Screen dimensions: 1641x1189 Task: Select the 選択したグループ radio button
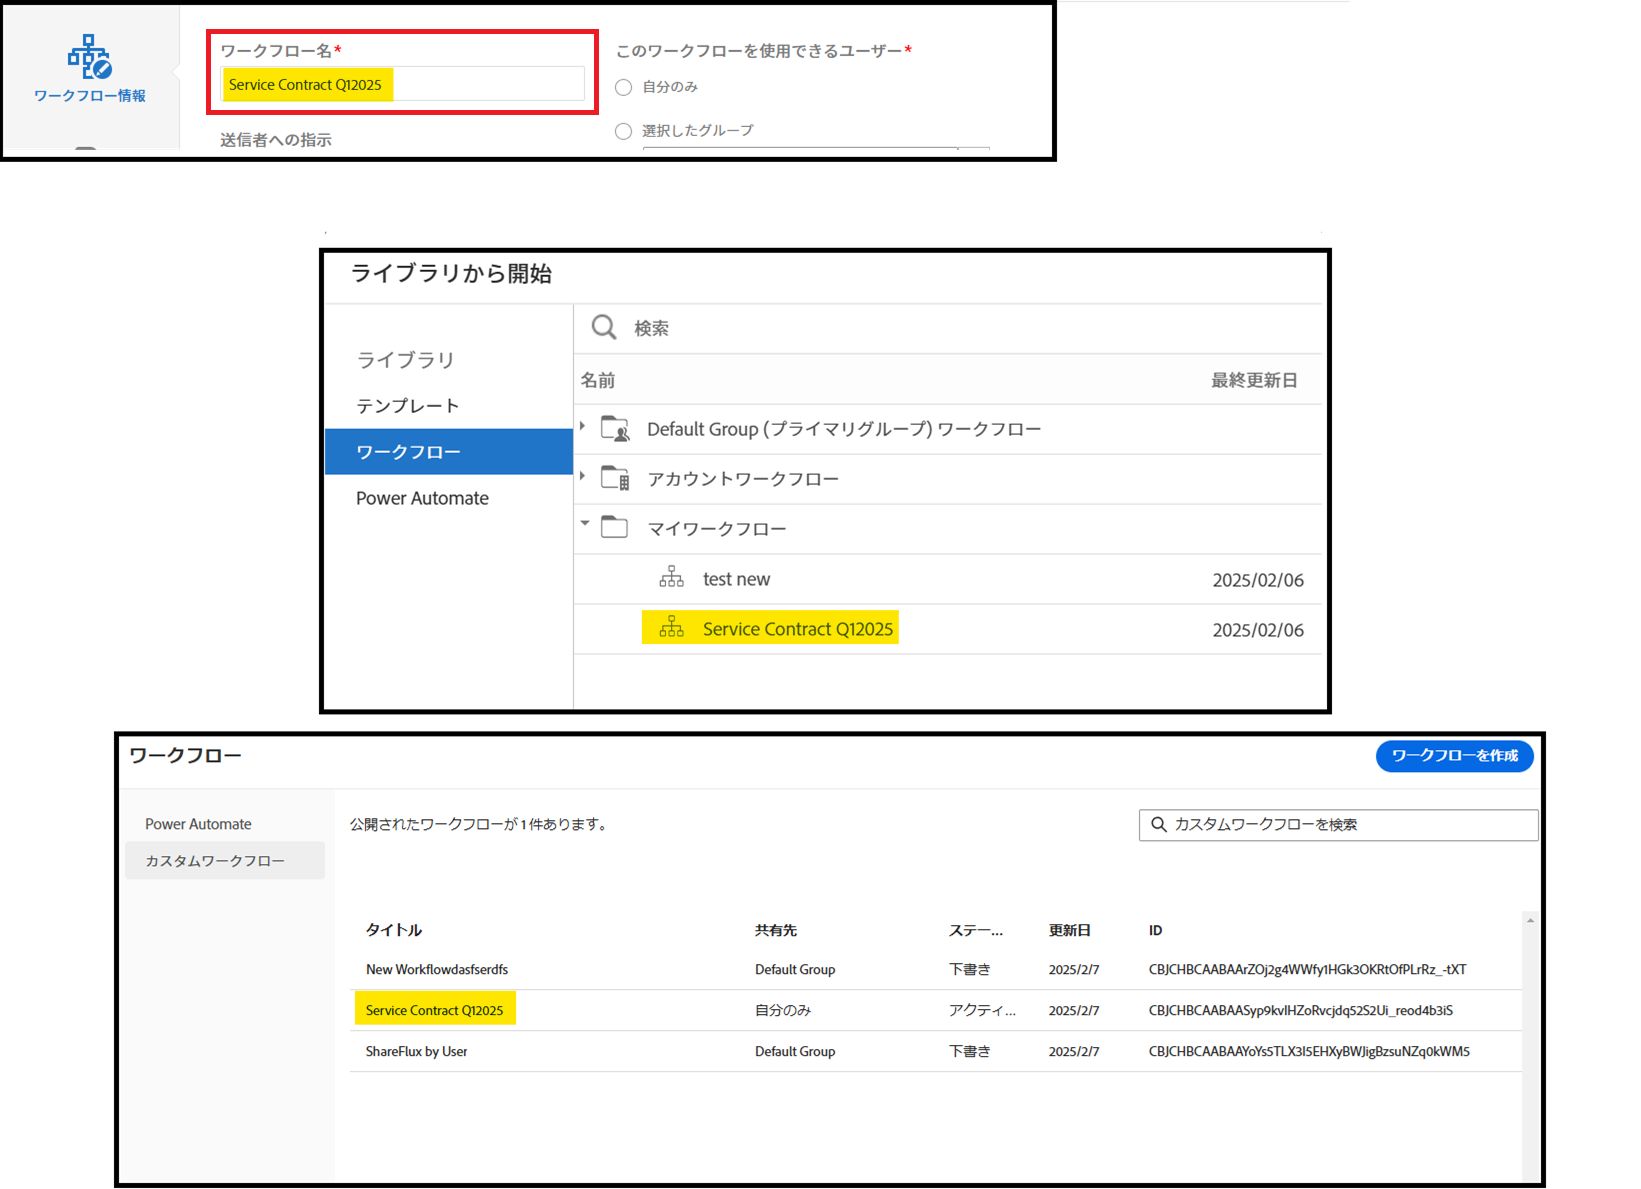click(x=623, y=131)
